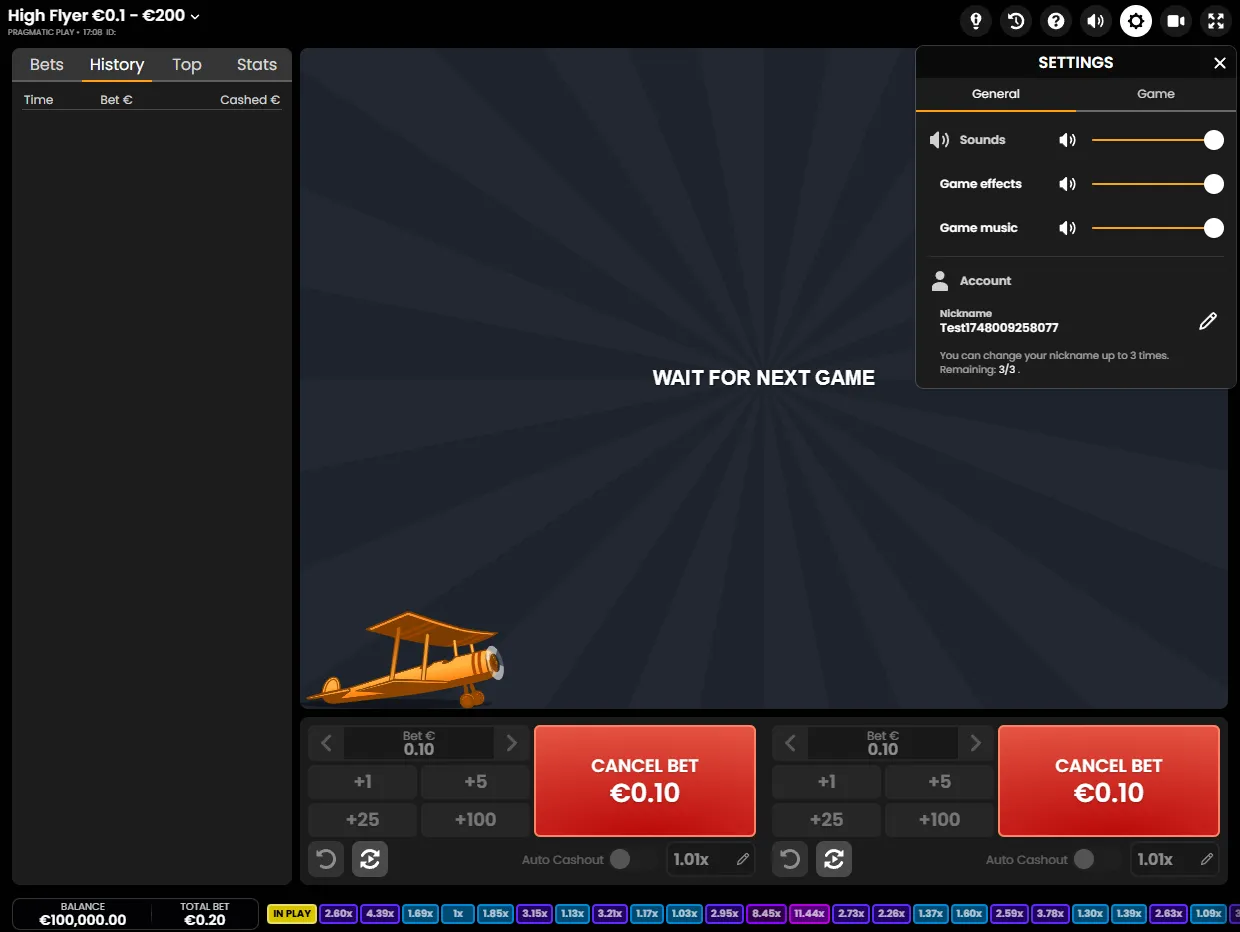Screen dimensions: 1240x932
Task: Add +100 in first bet panel
Action: click(x=475, y=820)
